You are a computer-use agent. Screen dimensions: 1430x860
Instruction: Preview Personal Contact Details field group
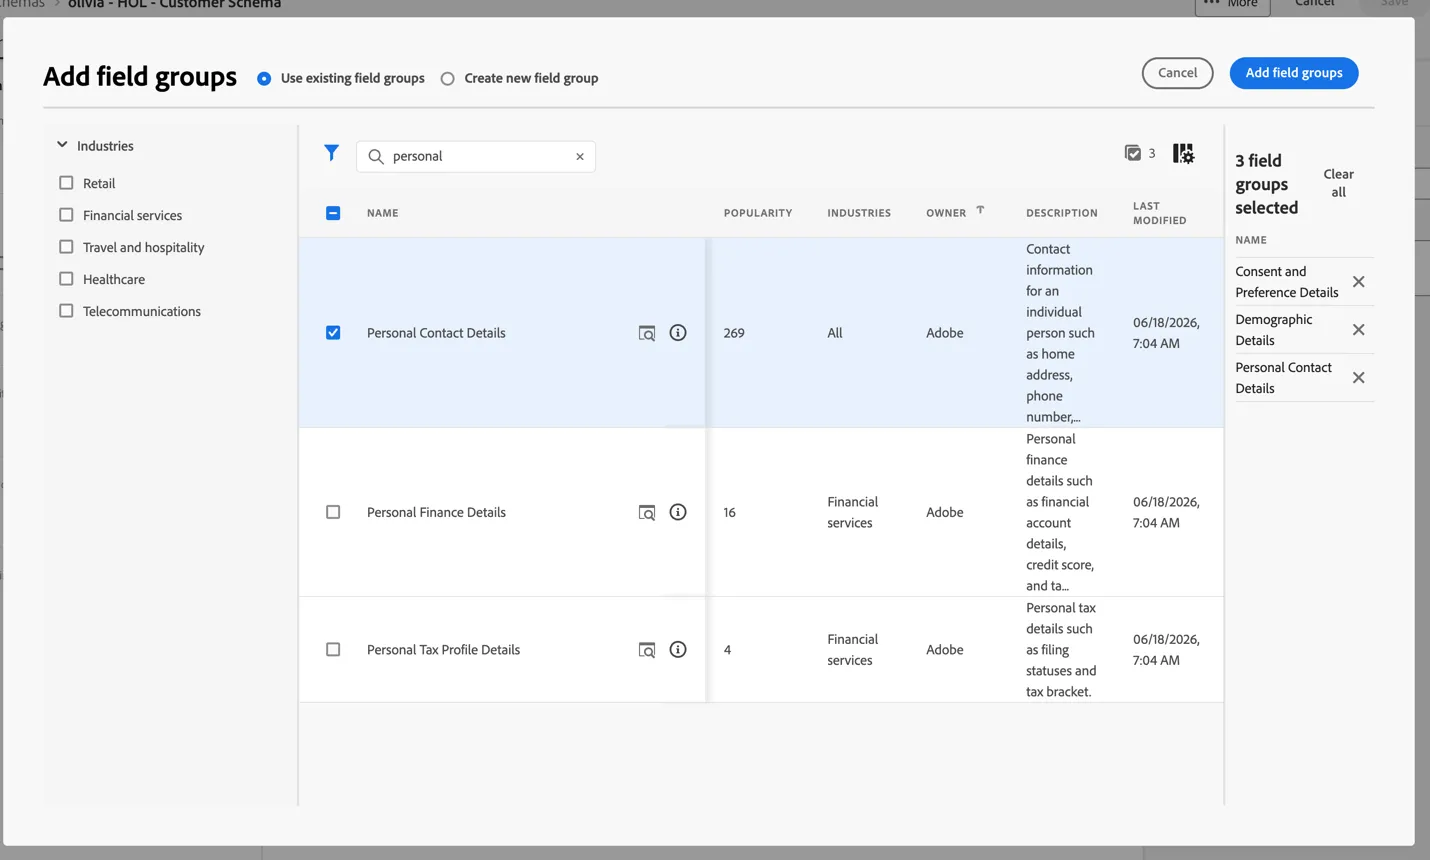tap(647, 333)
